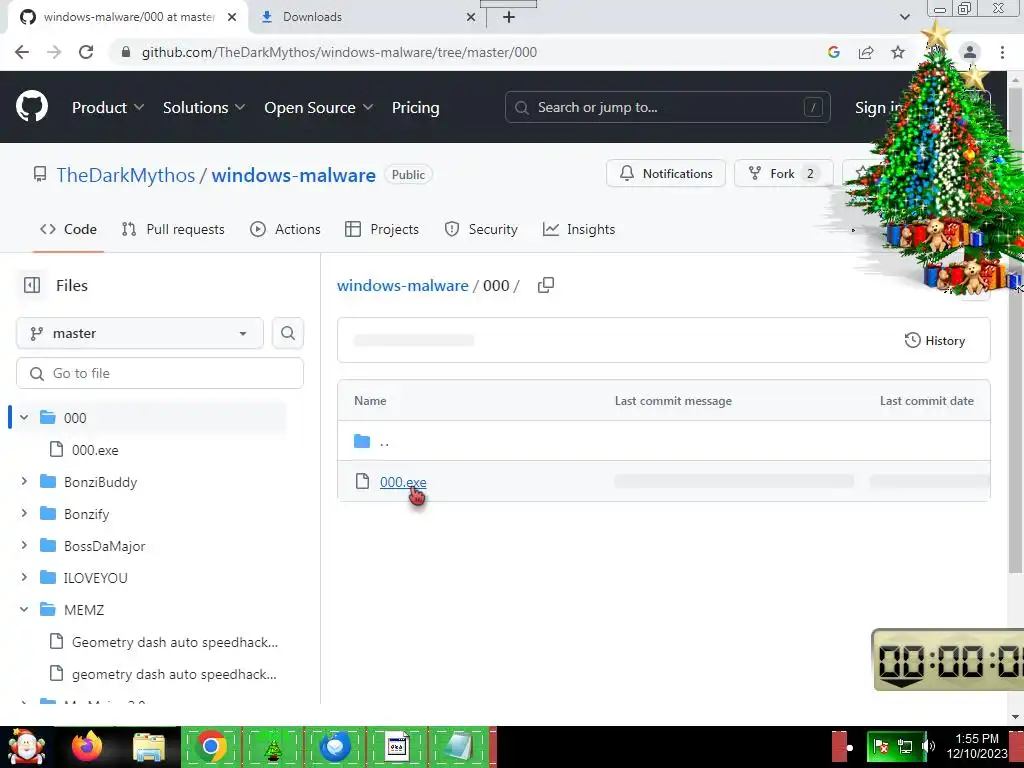This screenshot has height=768, width=1024.
Task: Open the Pricing link
Action: point(415,107)
